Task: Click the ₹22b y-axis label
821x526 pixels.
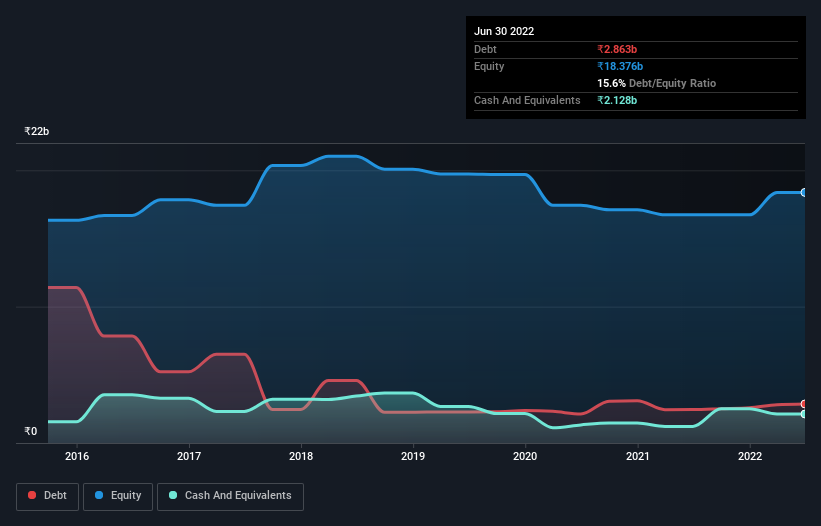Action: 37,131
